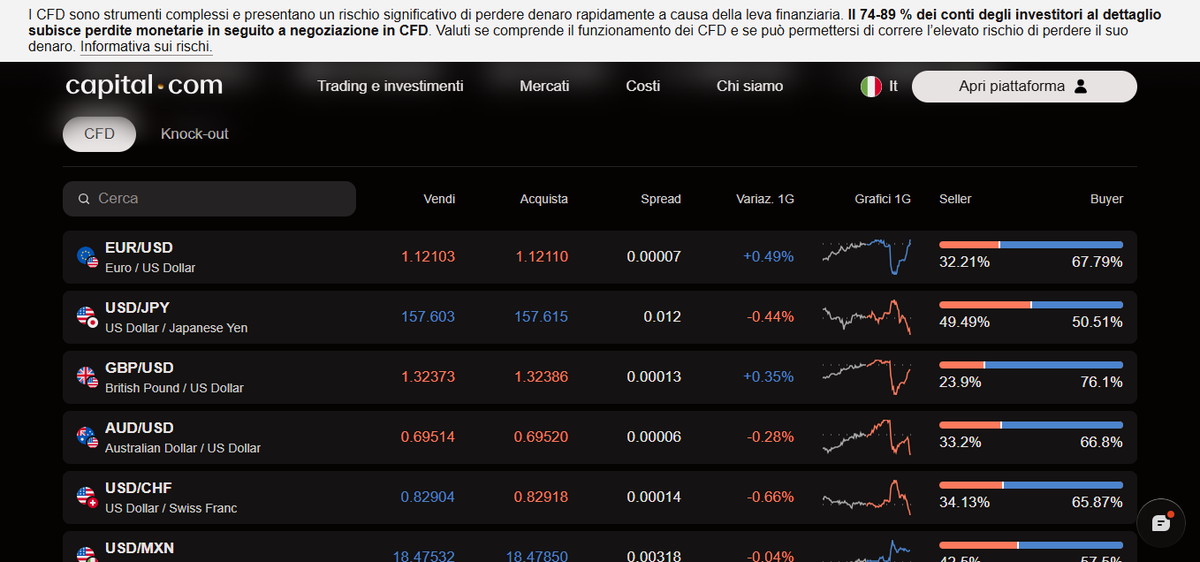This screenshot has width=1200, height=562.
Task: Click the AUD/USD buy price 0.69520
Action: pyautogui.click(x=541, y=437)
